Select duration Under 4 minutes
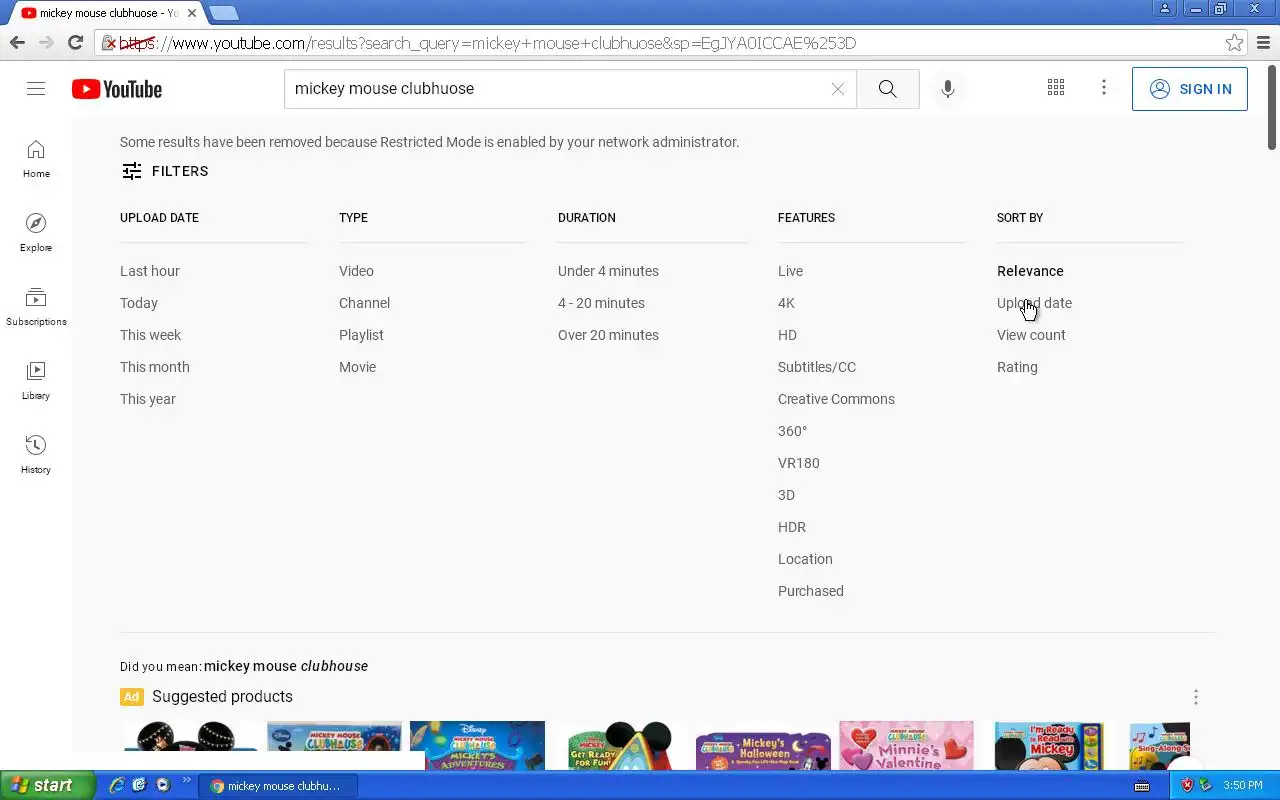This screenshot has width=1280, height=800. pyautogui.click(x=608, y=271)
